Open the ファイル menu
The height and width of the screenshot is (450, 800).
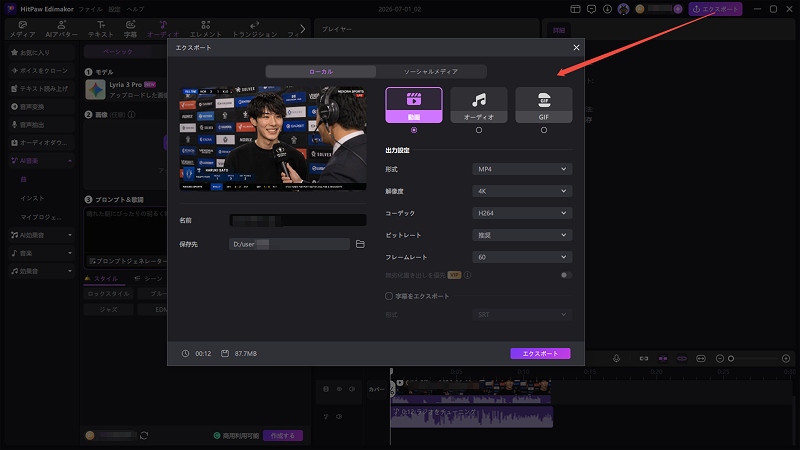pyautogui.click(x=90, y=9)
